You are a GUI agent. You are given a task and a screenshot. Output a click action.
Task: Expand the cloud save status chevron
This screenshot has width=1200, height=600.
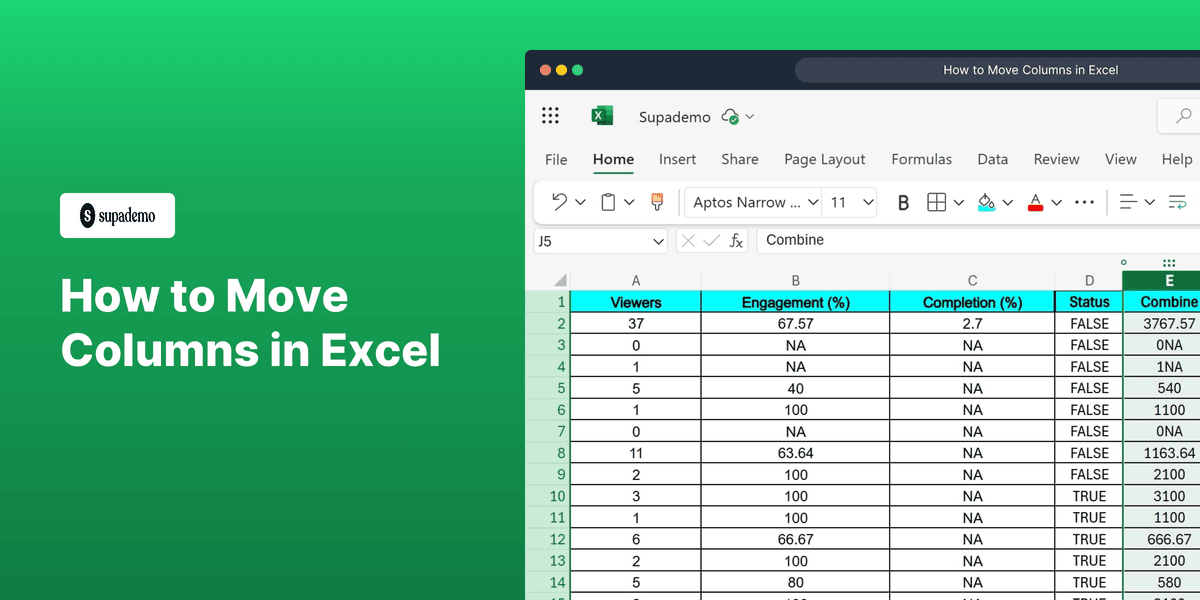tap(751, 117)
